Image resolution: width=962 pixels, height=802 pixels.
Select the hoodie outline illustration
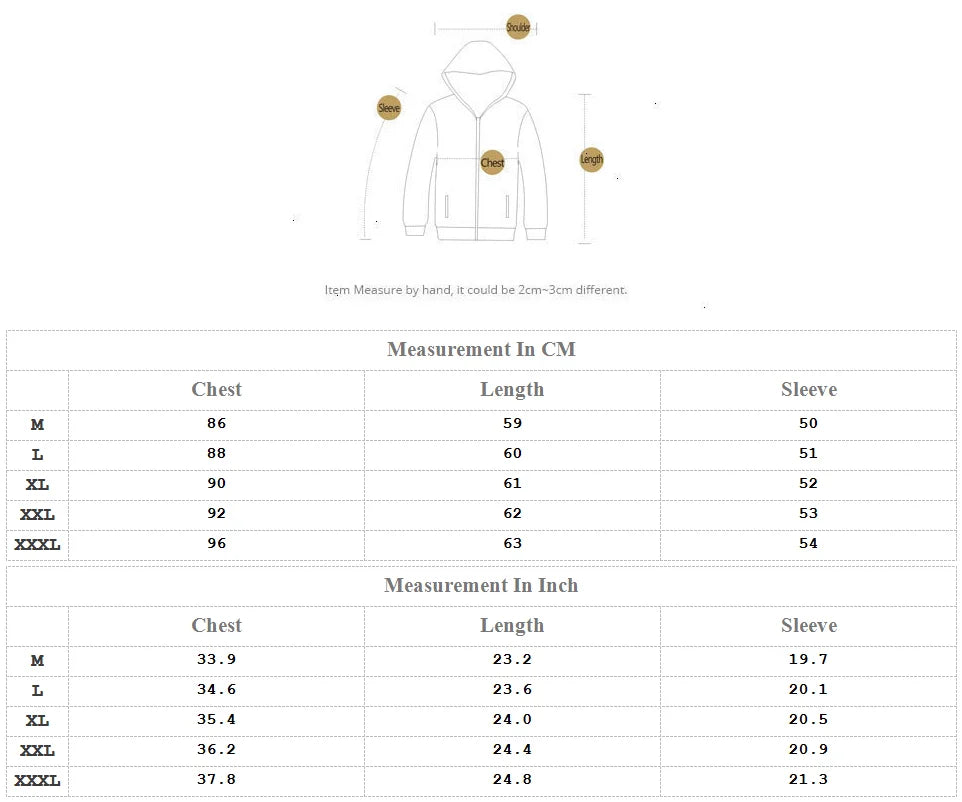tap(475, 140)
